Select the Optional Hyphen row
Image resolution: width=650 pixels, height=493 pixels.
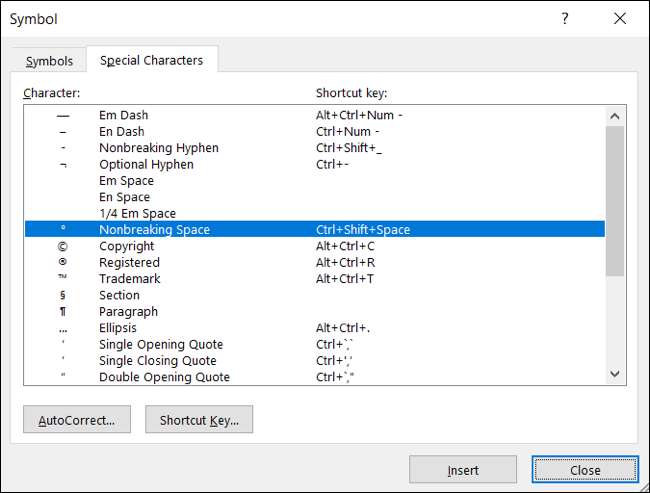pos(146,164)
